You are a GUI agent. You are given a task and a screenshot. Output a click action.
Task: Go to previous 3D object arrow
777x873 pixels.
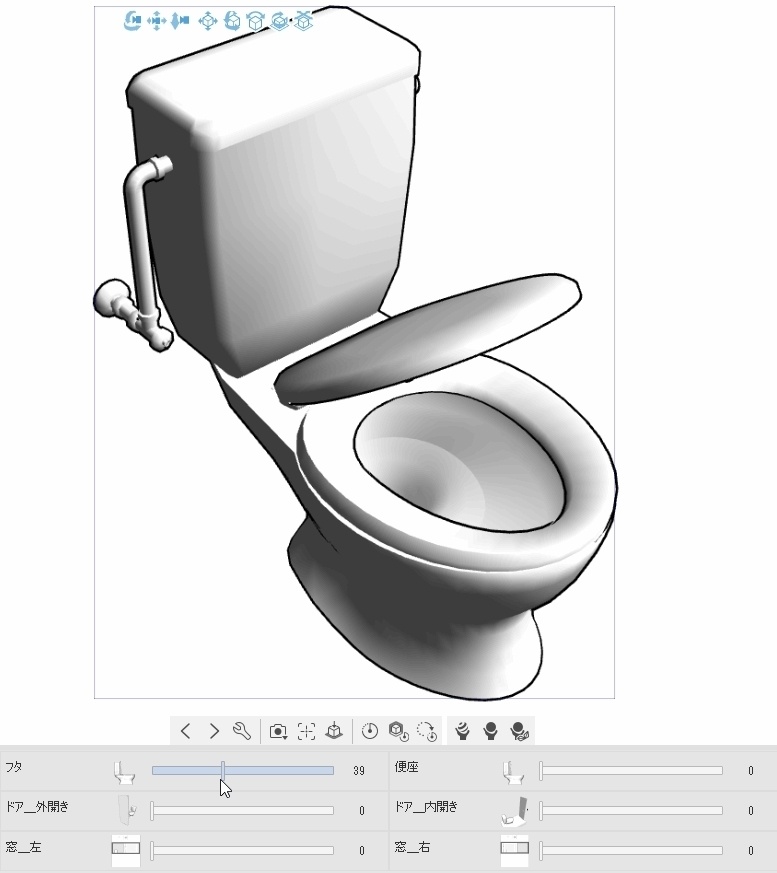click(186, 731)
